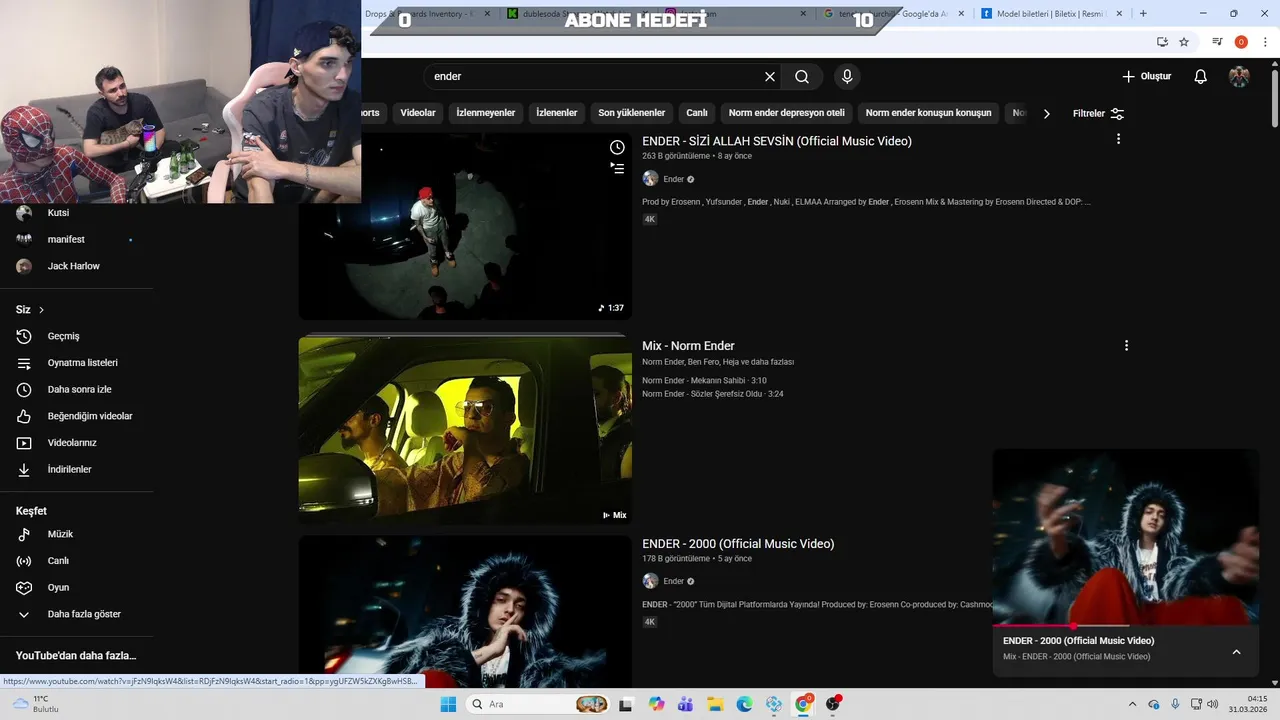
Task: Open the weather widget showing 11°C
Action: click(38, 704)
